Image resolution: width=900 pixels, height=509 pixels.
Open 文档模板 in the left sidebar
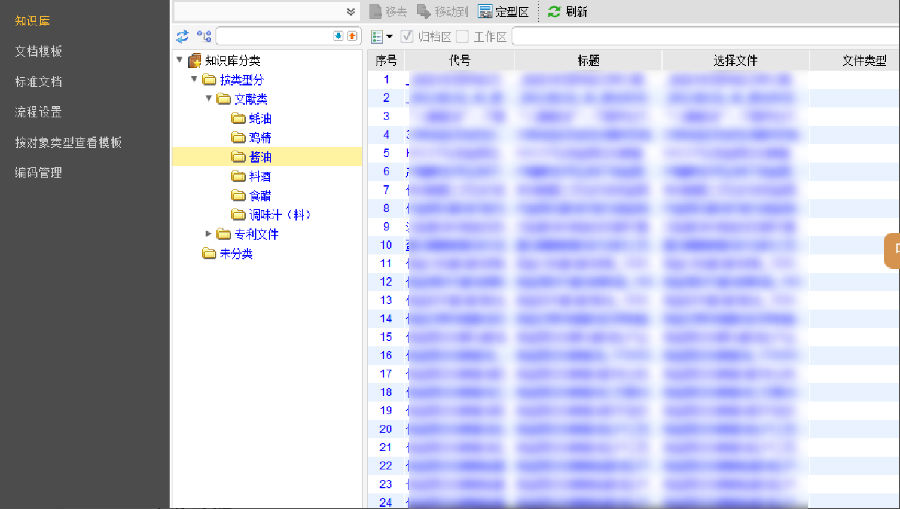click(38, 51)
